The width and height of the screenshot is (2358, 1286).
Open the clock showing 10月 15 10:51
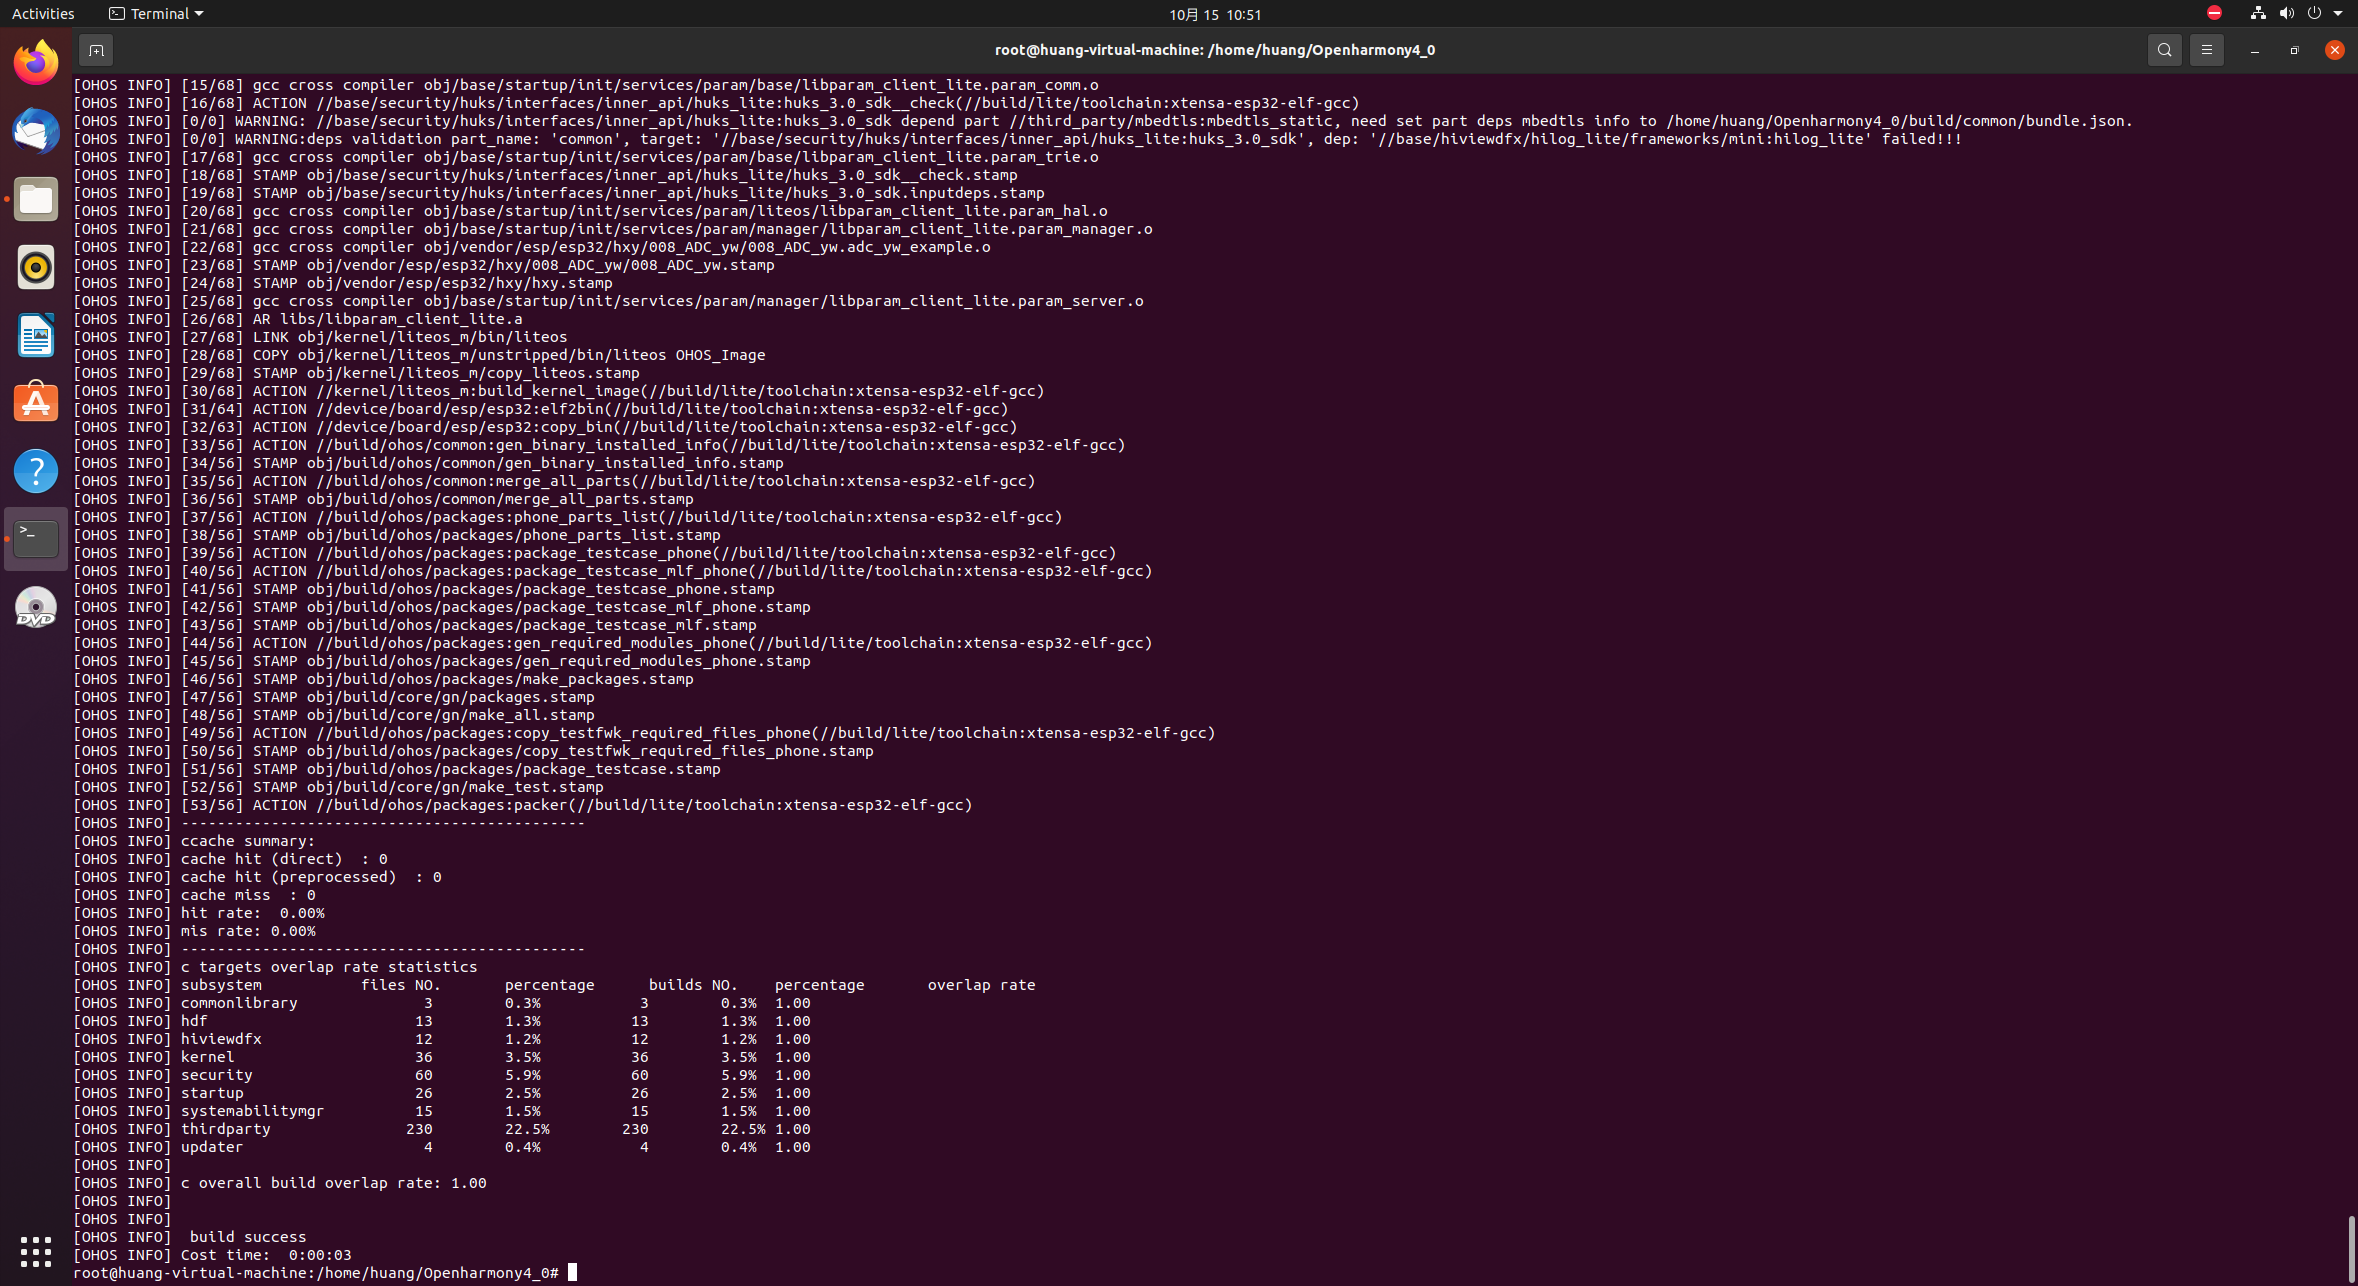(1215, 14)
